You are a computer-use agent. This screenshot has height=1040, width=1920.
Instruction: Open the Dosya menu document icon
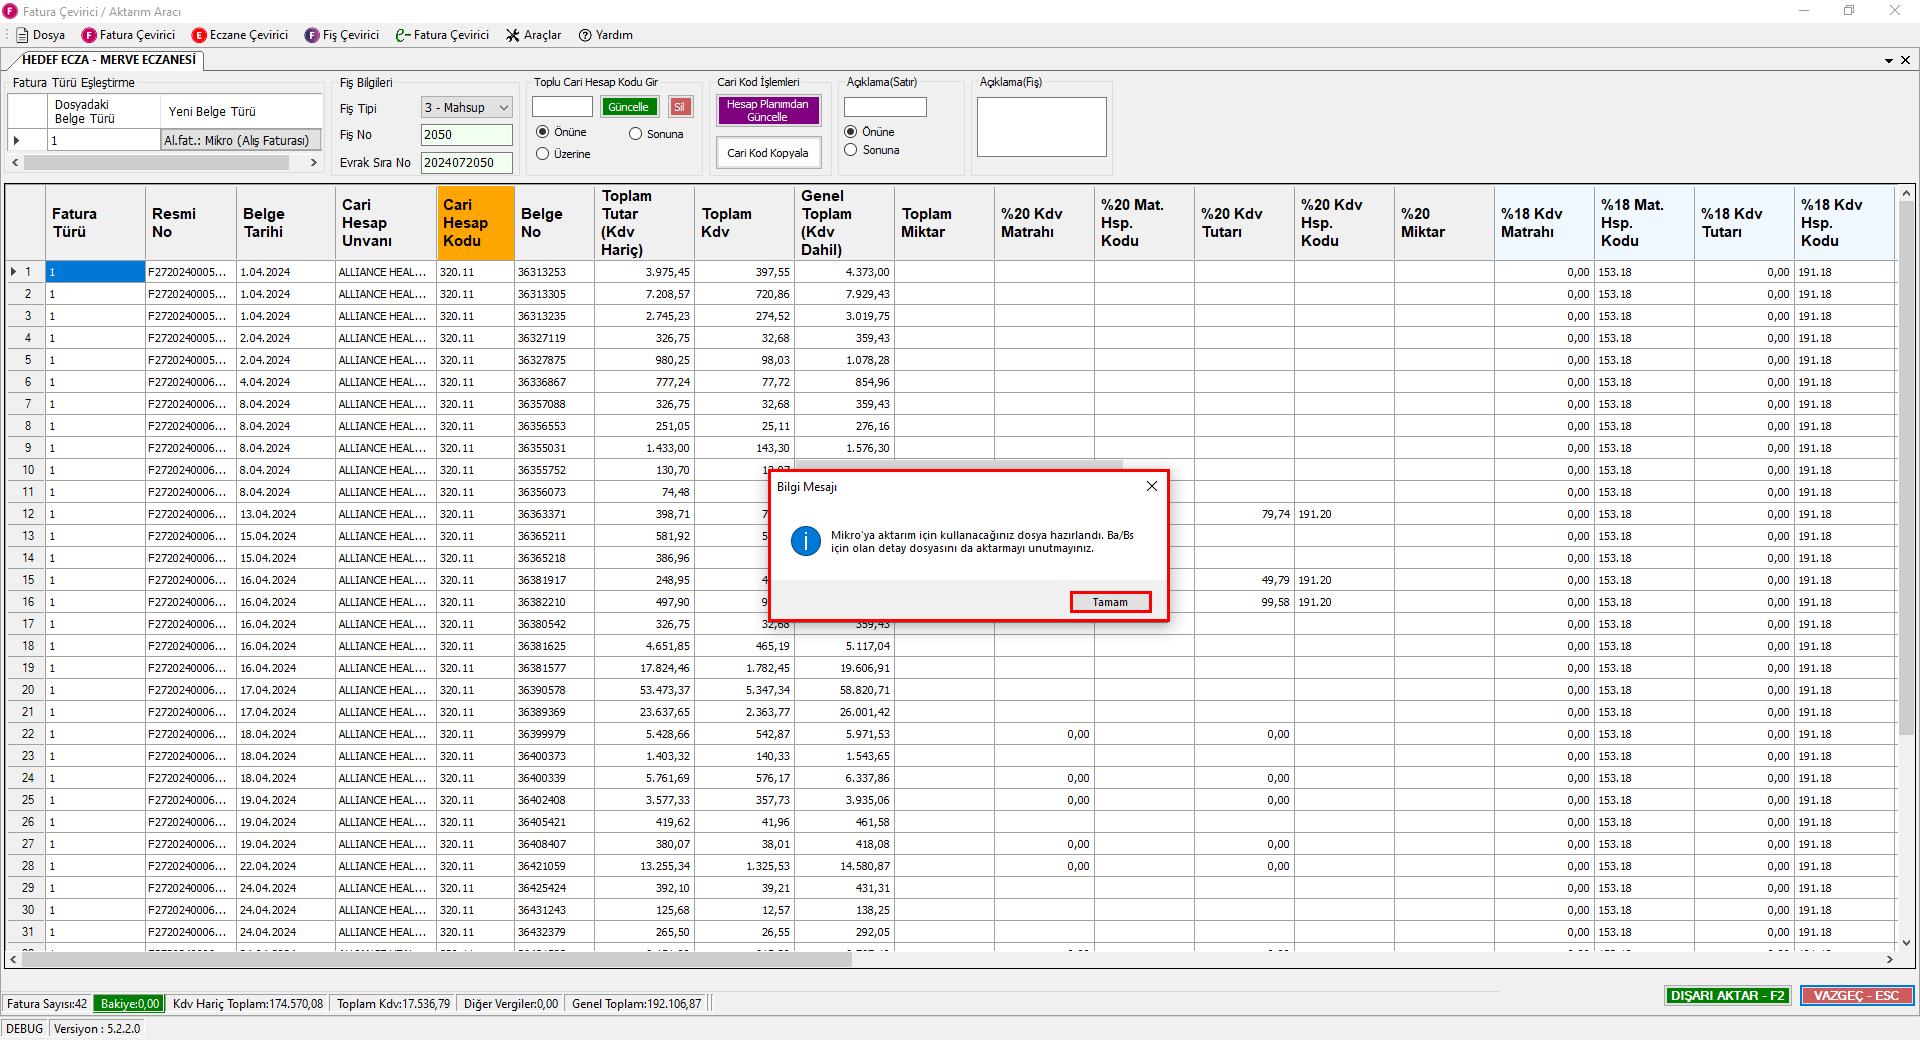22,35
